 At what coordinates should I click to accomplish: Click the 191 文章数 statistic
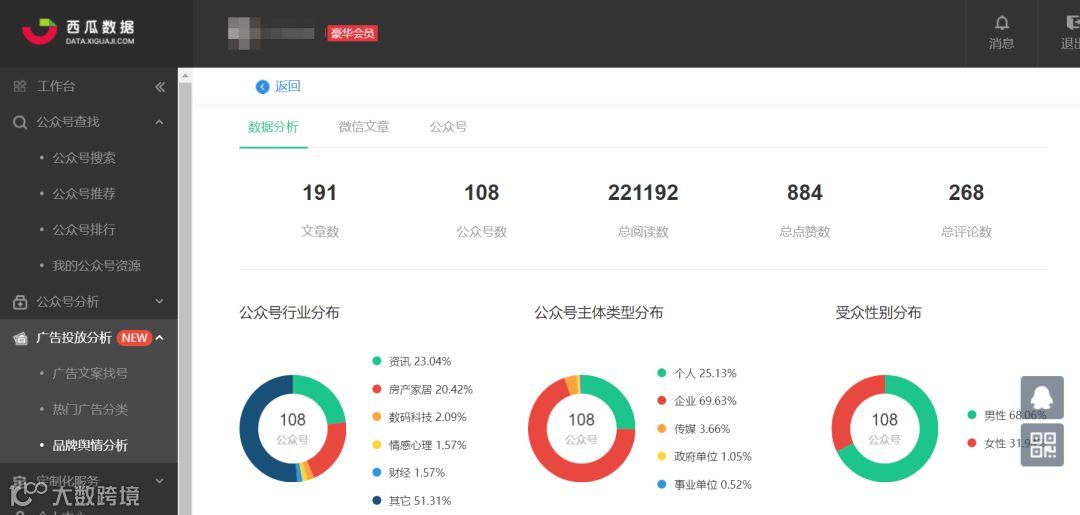click(x=320, y=210)
